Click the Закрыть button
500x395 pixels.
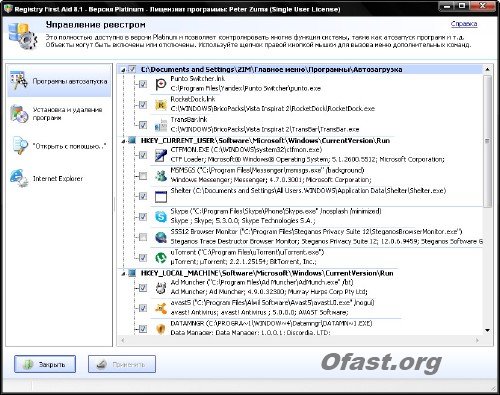pyautogui.click(x=45, y=364)
